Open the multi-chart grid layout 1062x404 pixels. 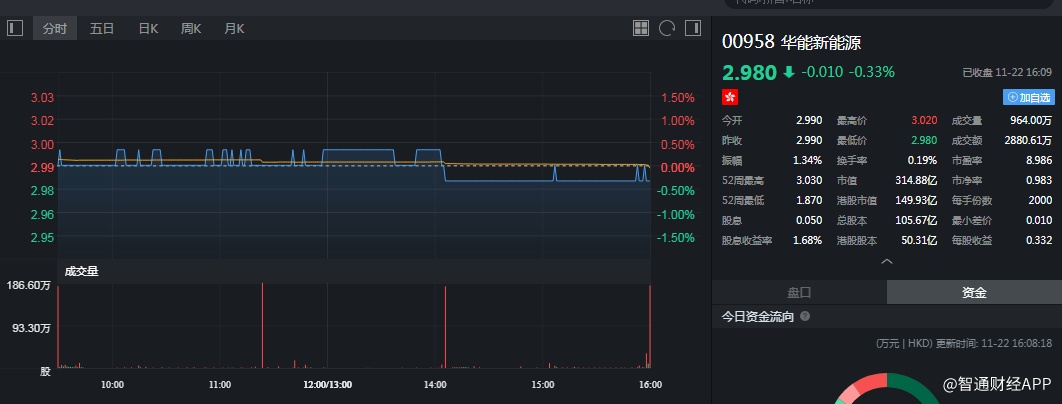point(642,28)
